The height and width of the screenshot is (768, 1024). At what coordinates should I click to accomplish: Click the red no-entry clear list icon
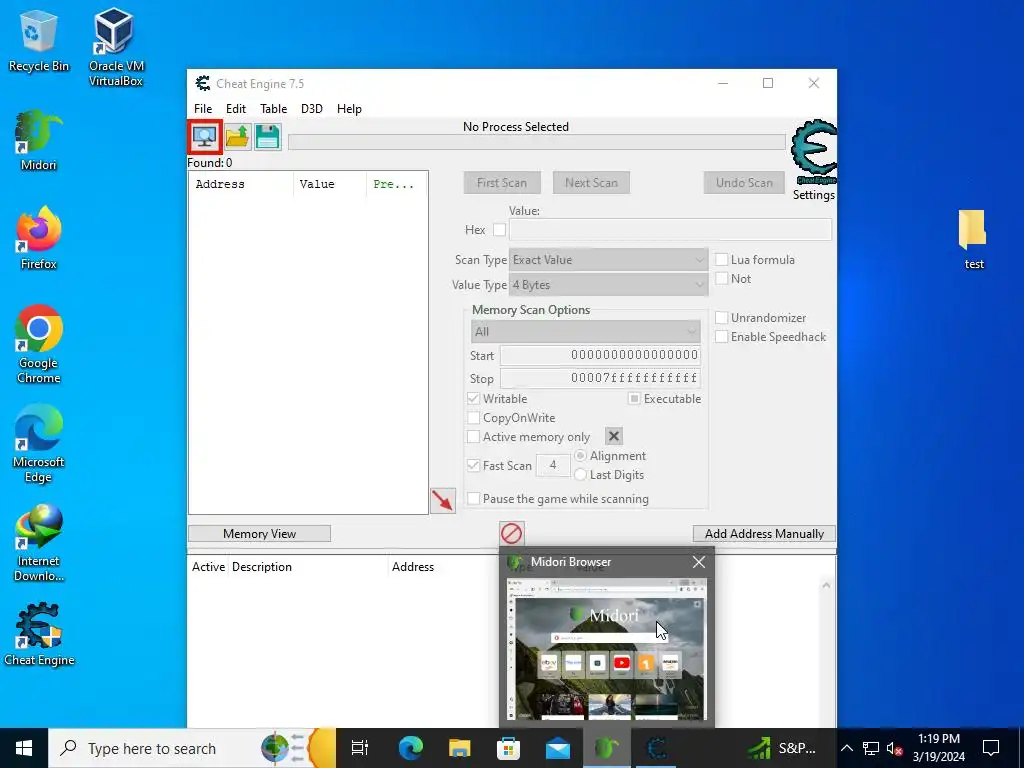511,533
